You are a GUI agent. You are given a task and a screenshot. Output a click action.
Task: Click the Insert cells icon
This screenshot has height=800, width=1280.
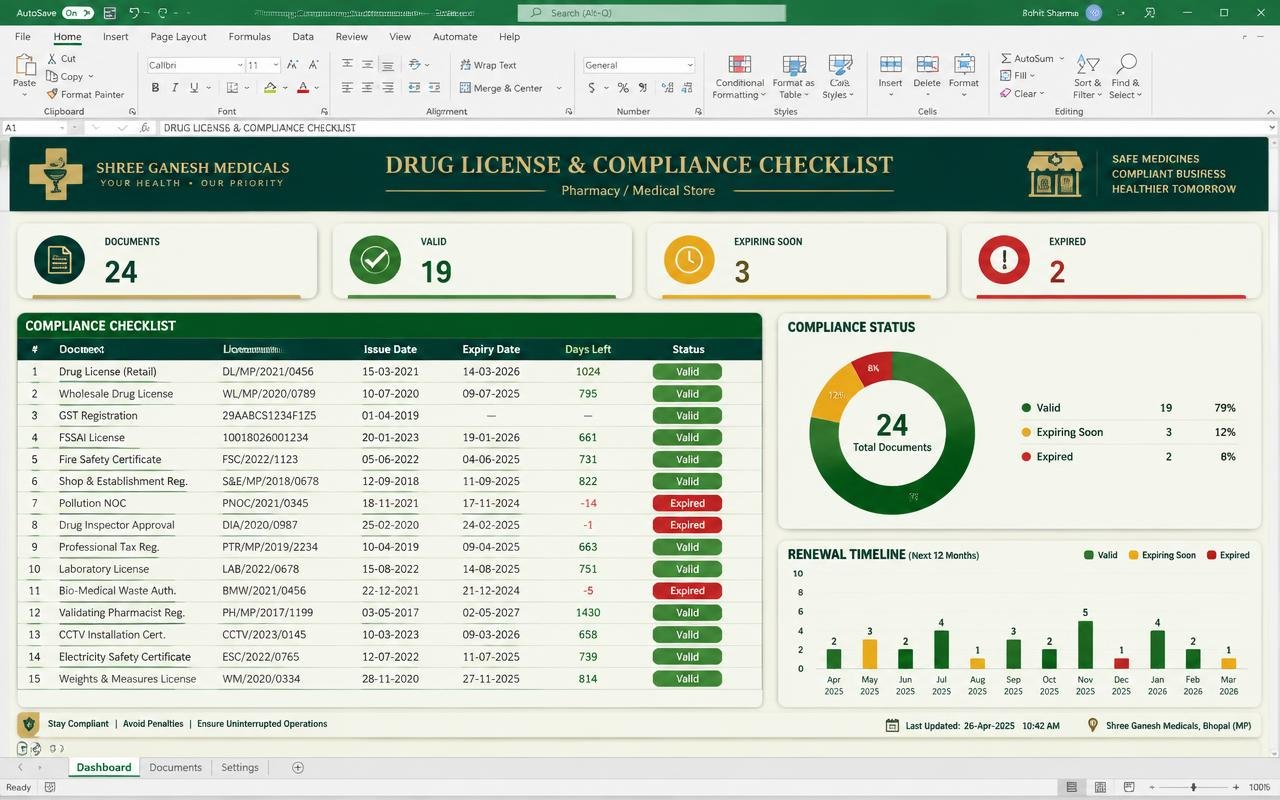(x=890, y=66)
